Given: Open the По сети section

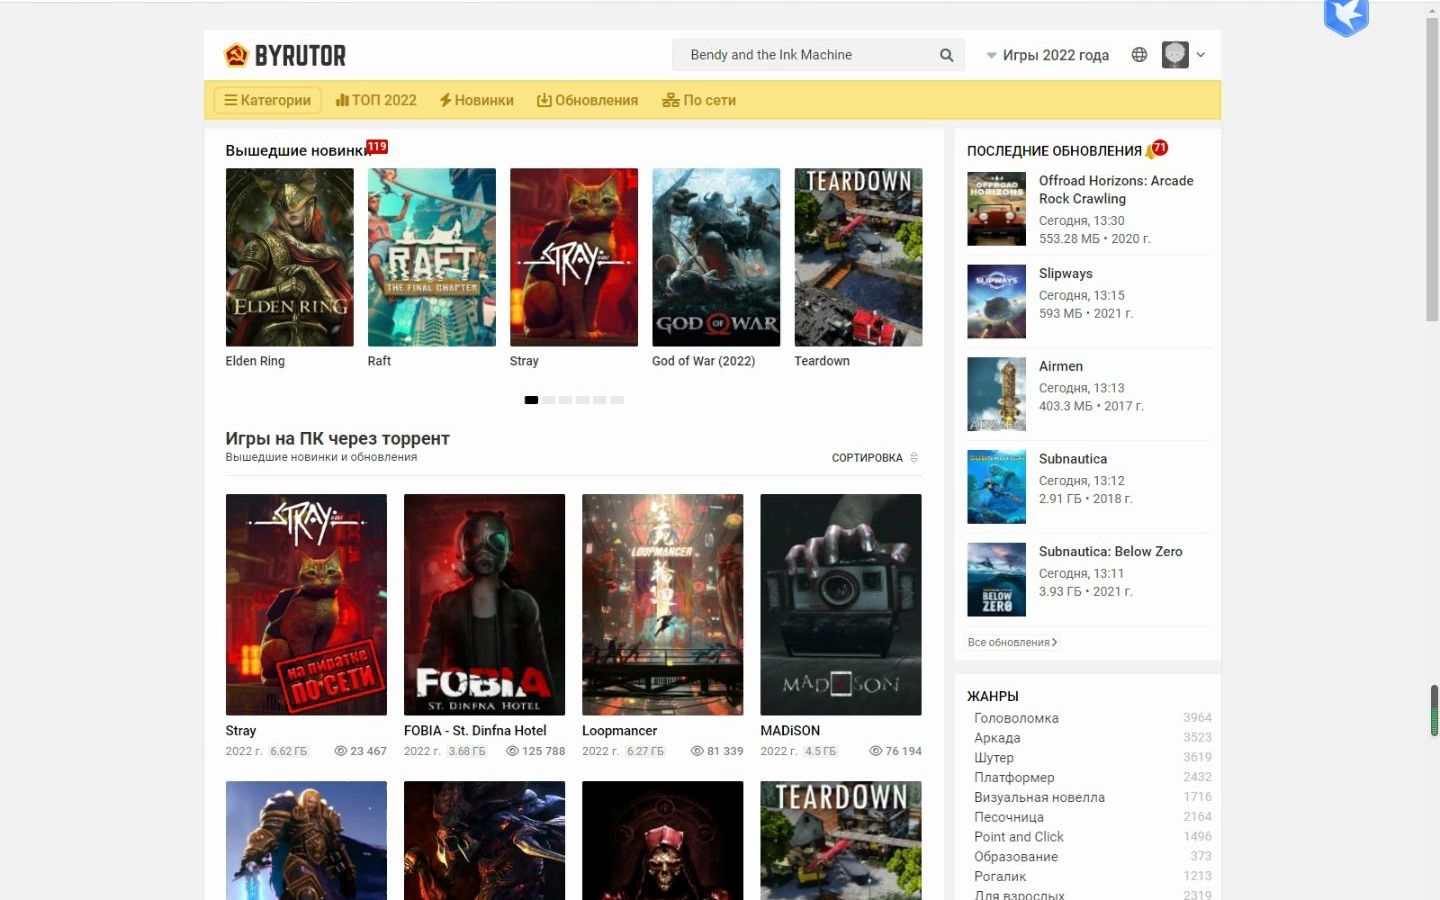Looking at the screenshot, I should [699, 100].
